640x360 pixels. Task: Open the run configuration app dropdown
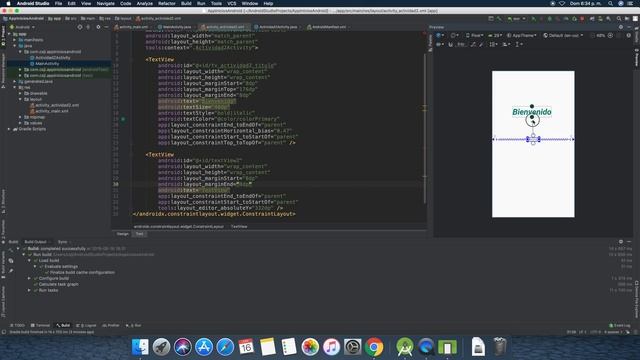(516, 19)
